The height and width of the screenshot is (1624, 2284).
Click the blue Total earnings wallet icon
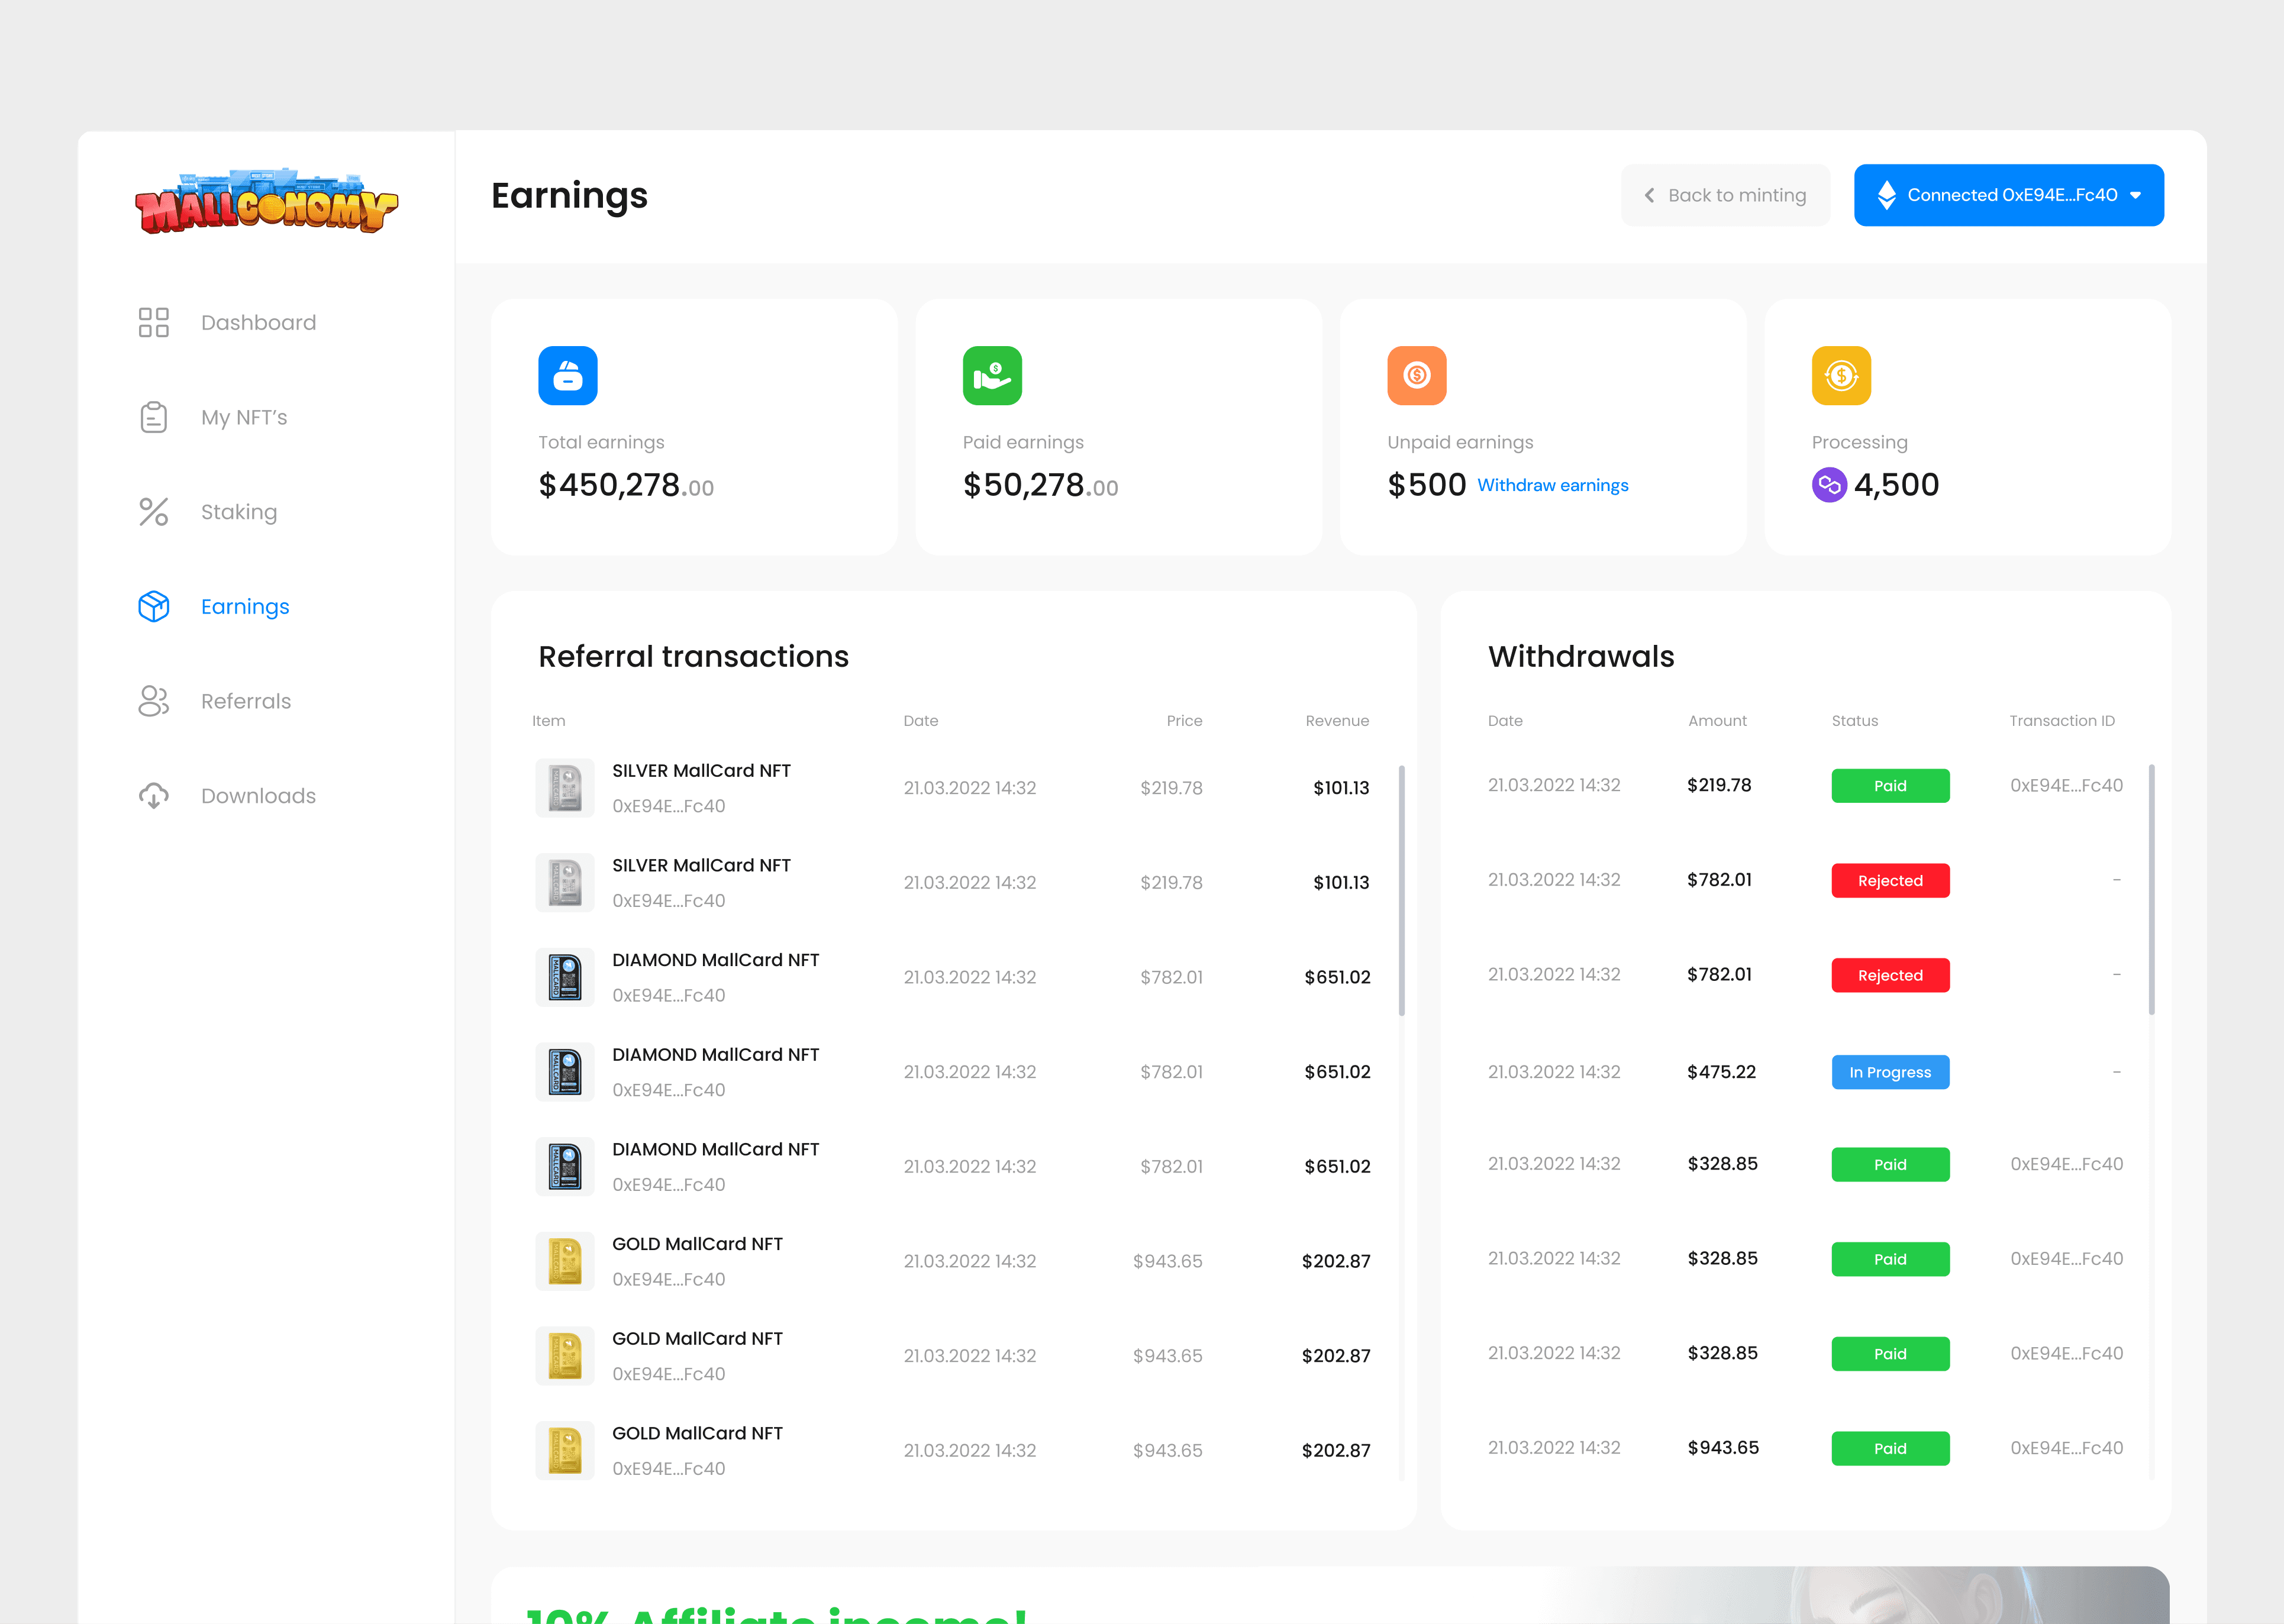pos(567,375)
